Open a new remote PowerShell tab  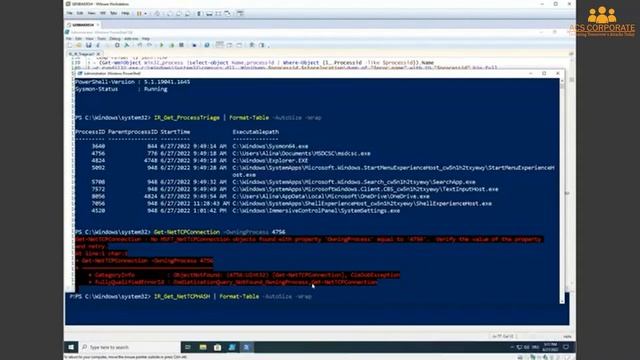click(194, 45)
